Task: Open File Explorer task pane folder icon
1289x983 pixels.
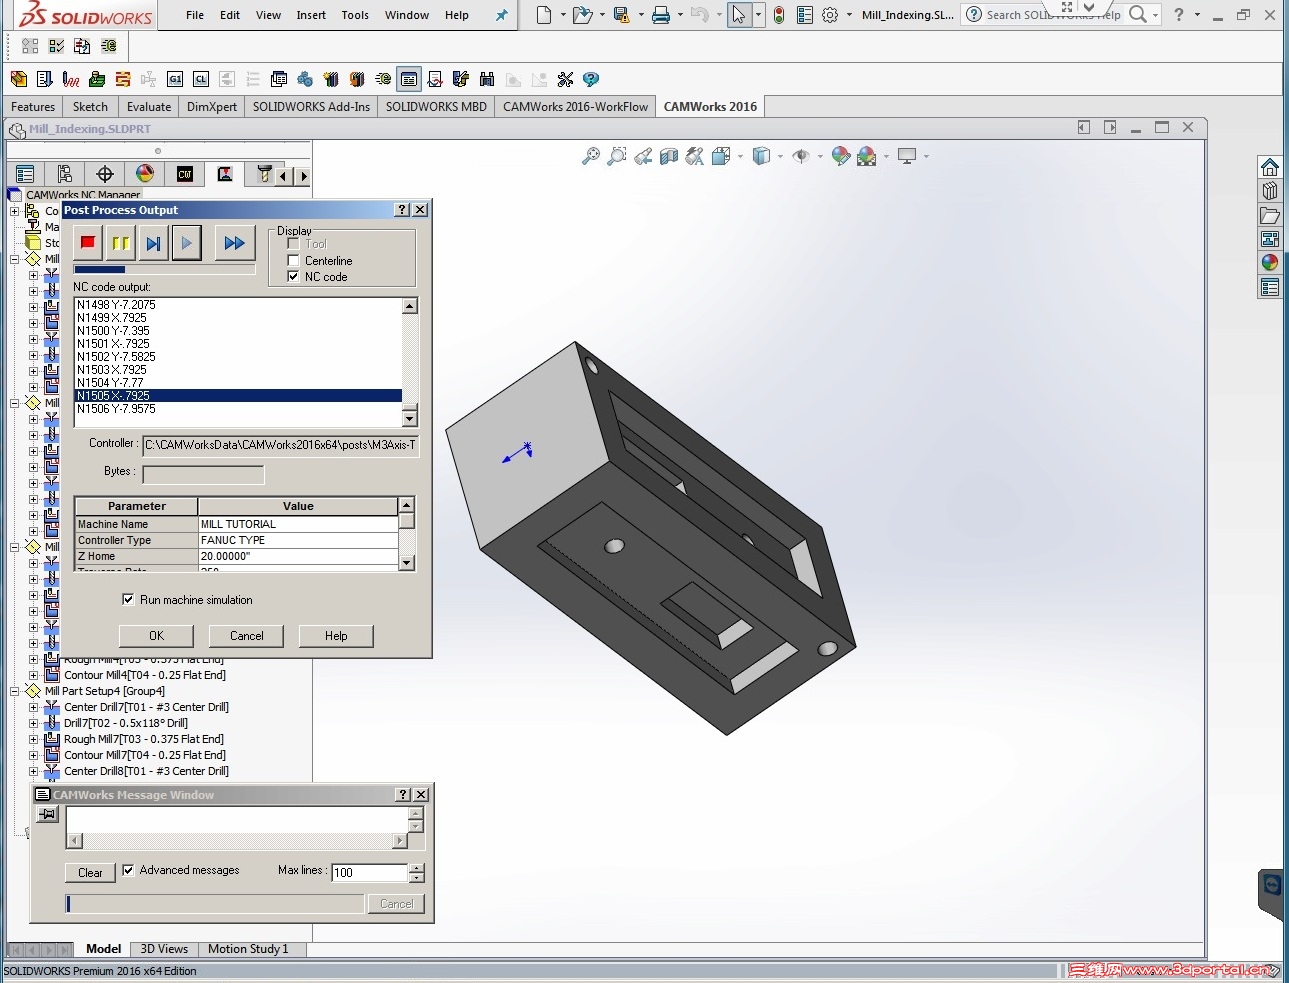Action: [x=1270, y=215]
